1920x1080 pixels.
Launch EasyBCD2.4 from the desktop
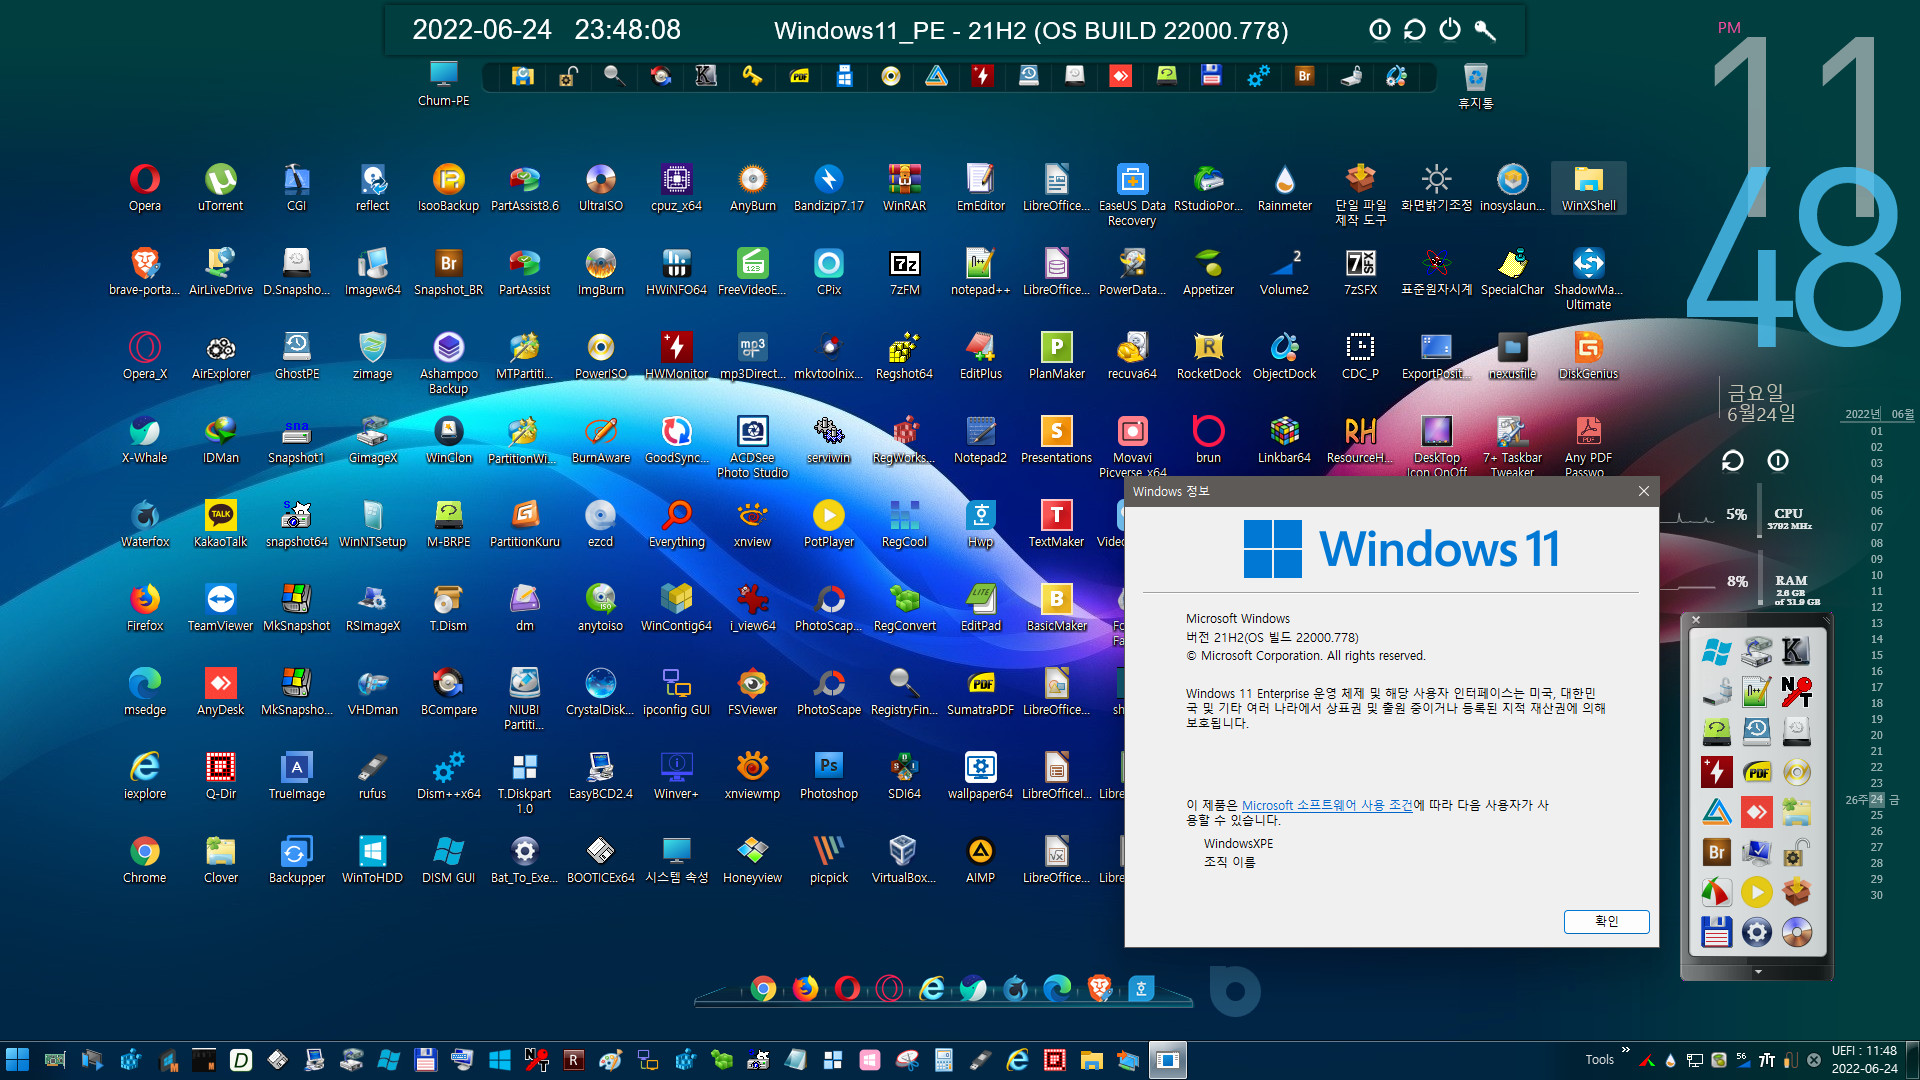[601, 776]
